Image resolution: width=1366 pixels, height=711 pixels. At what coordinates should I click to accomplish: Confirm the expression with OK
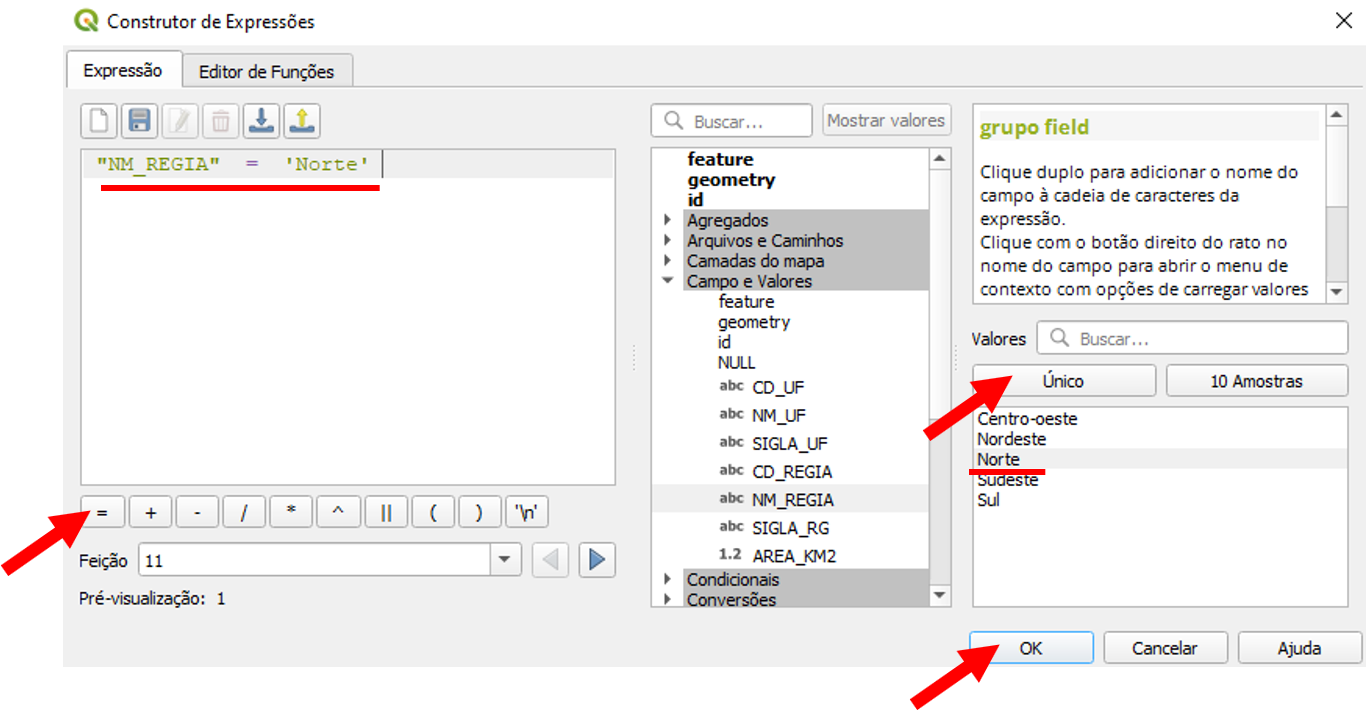[1031, 648]
